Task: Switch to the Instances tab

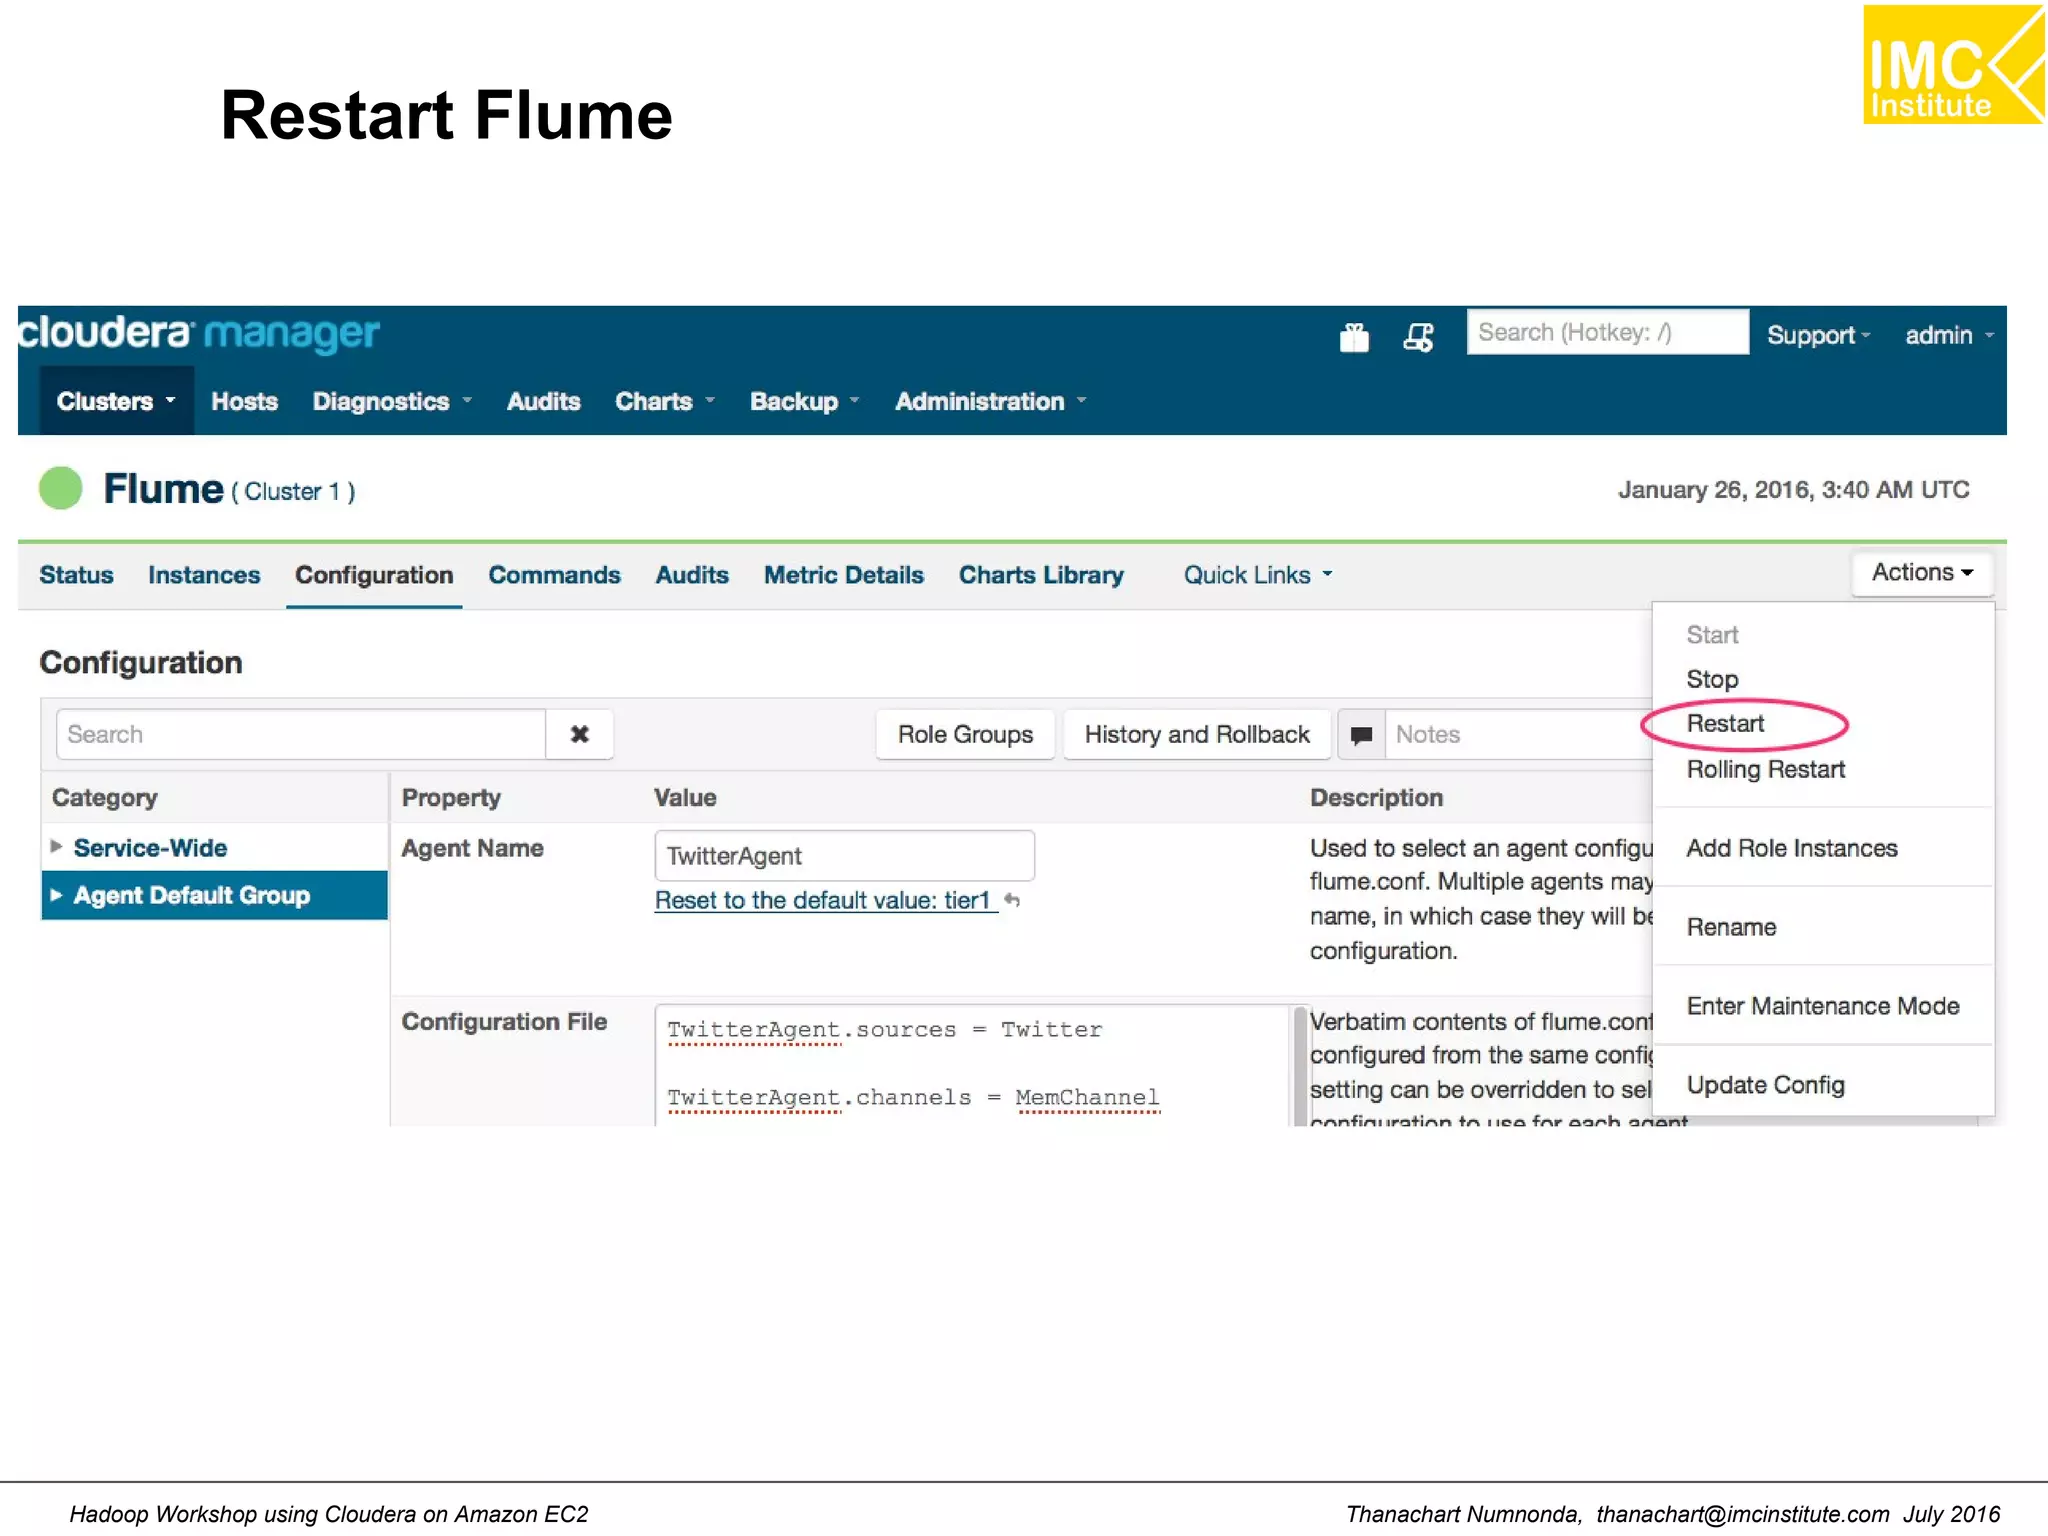Action: [x=204, y=575]
